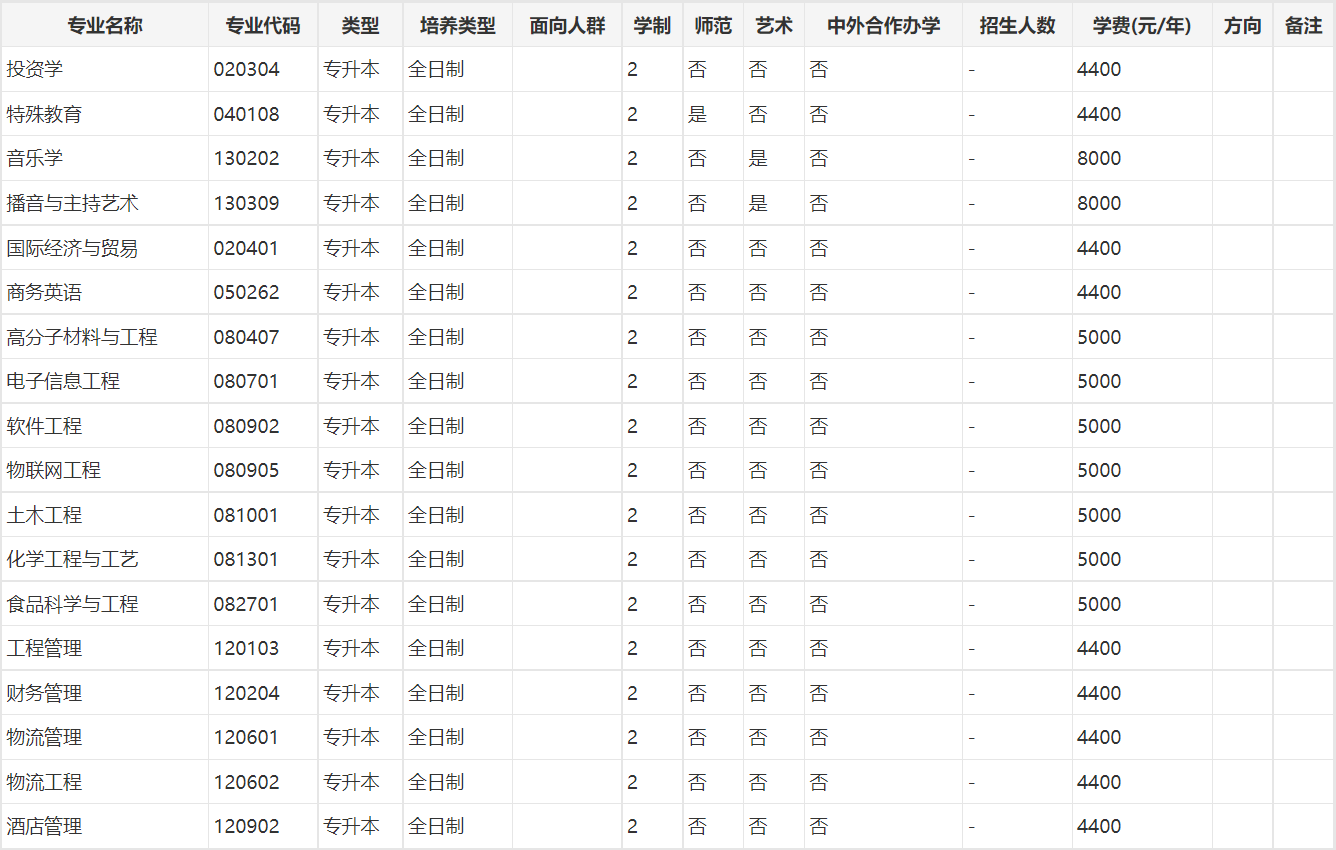
Task: Select the 物联网工程 major name
Action: (x=54, y=471)
